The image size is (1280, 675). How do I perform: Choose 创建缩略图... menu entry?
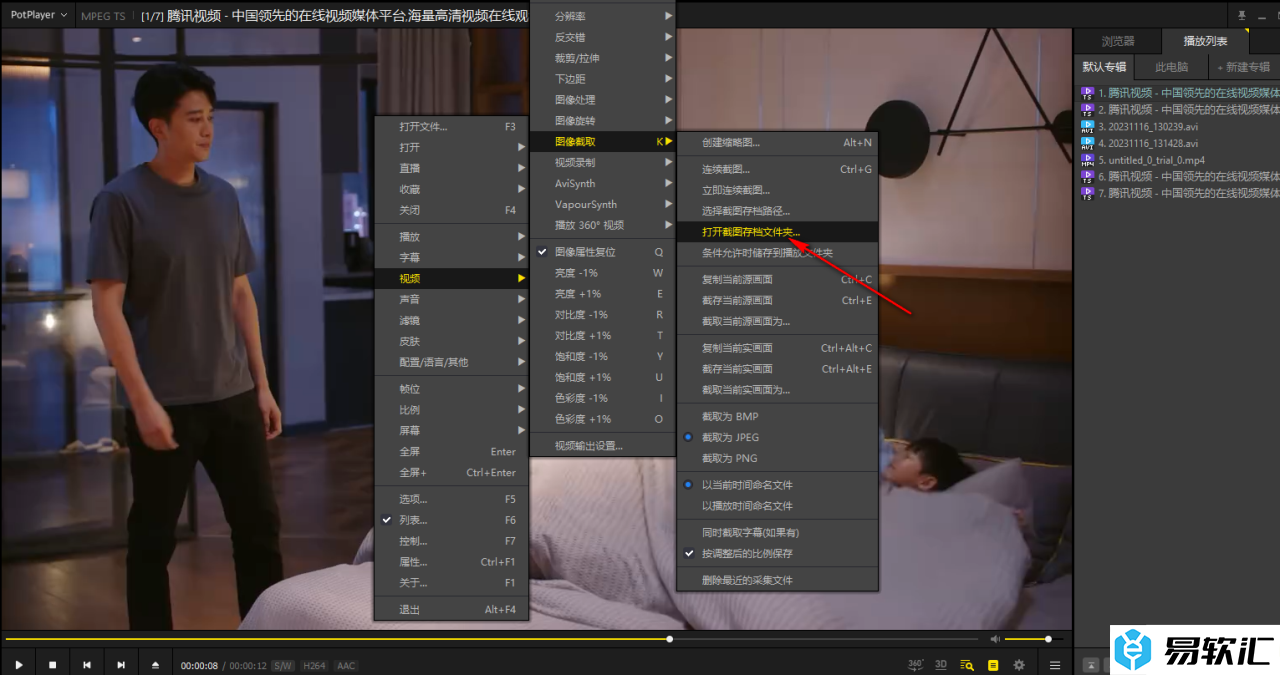[x=777, y=142]
